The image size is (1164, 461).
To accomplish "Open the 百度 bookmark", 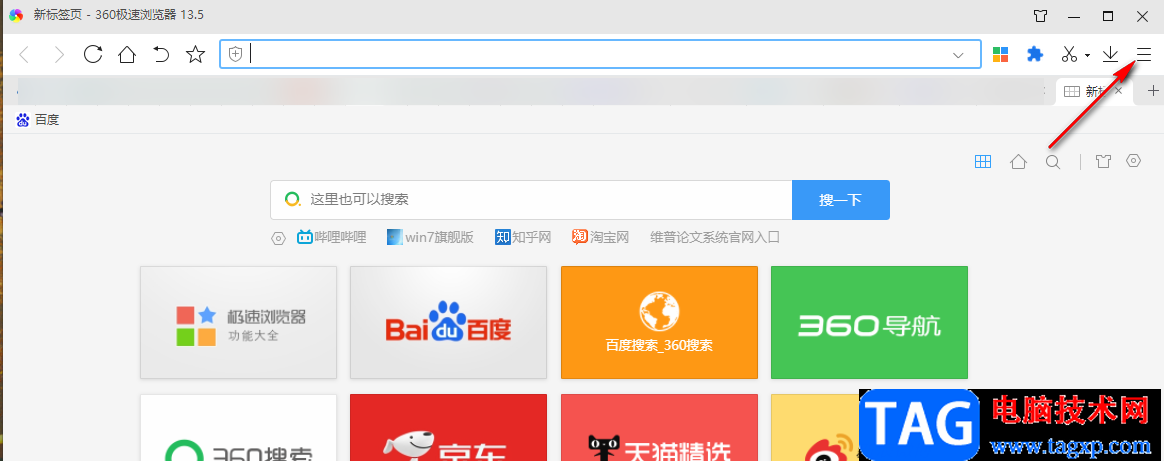I will pos(38,119).
